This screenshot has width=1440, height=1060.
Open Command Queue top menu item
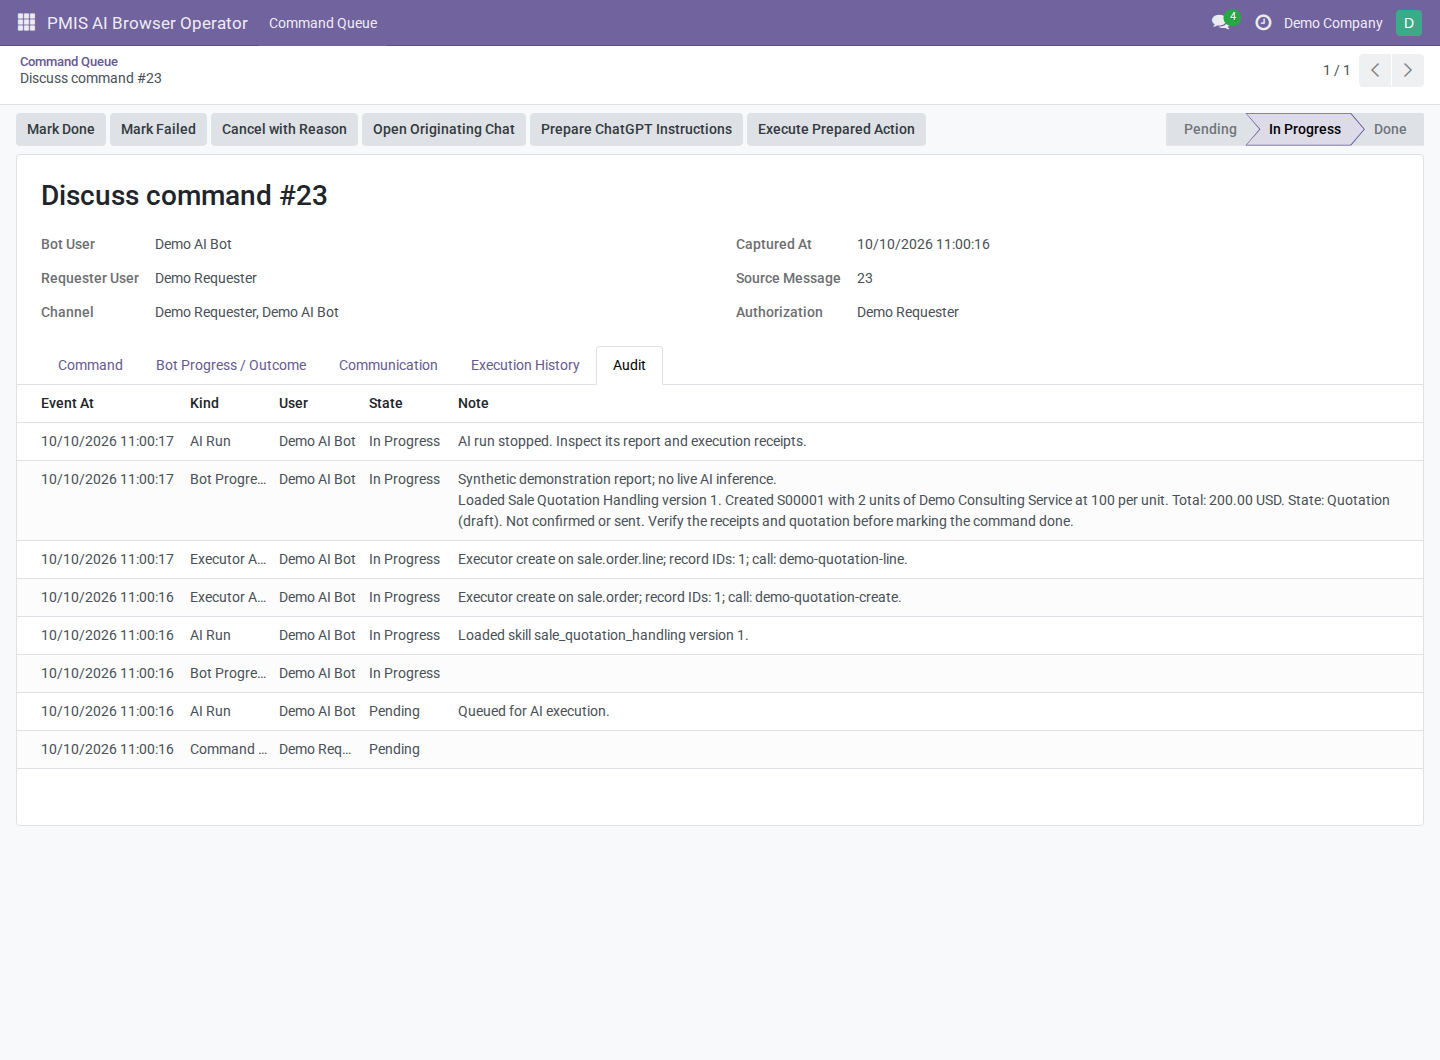pyautogui.click(x=323, y=22)
